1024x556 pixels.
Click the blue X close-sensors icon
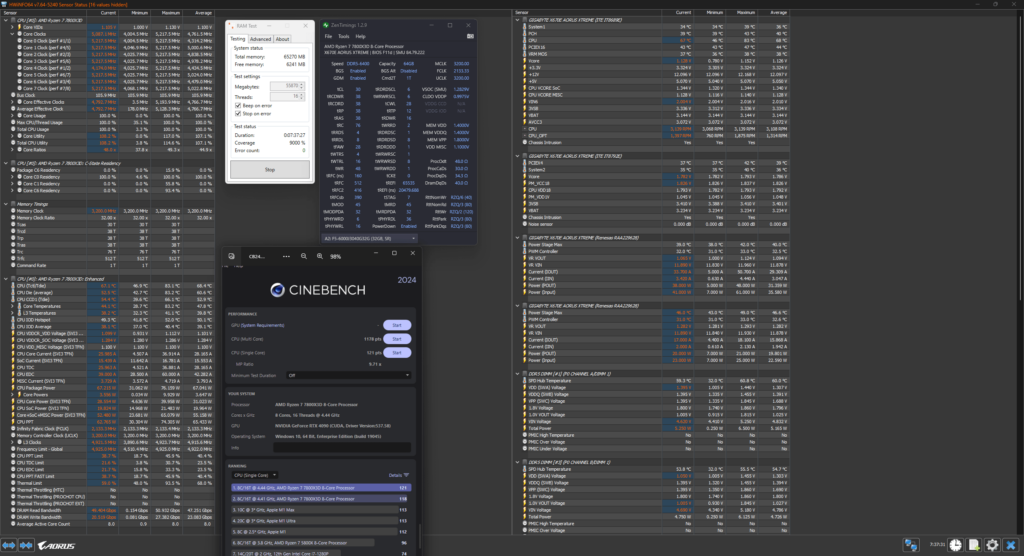1011,545
